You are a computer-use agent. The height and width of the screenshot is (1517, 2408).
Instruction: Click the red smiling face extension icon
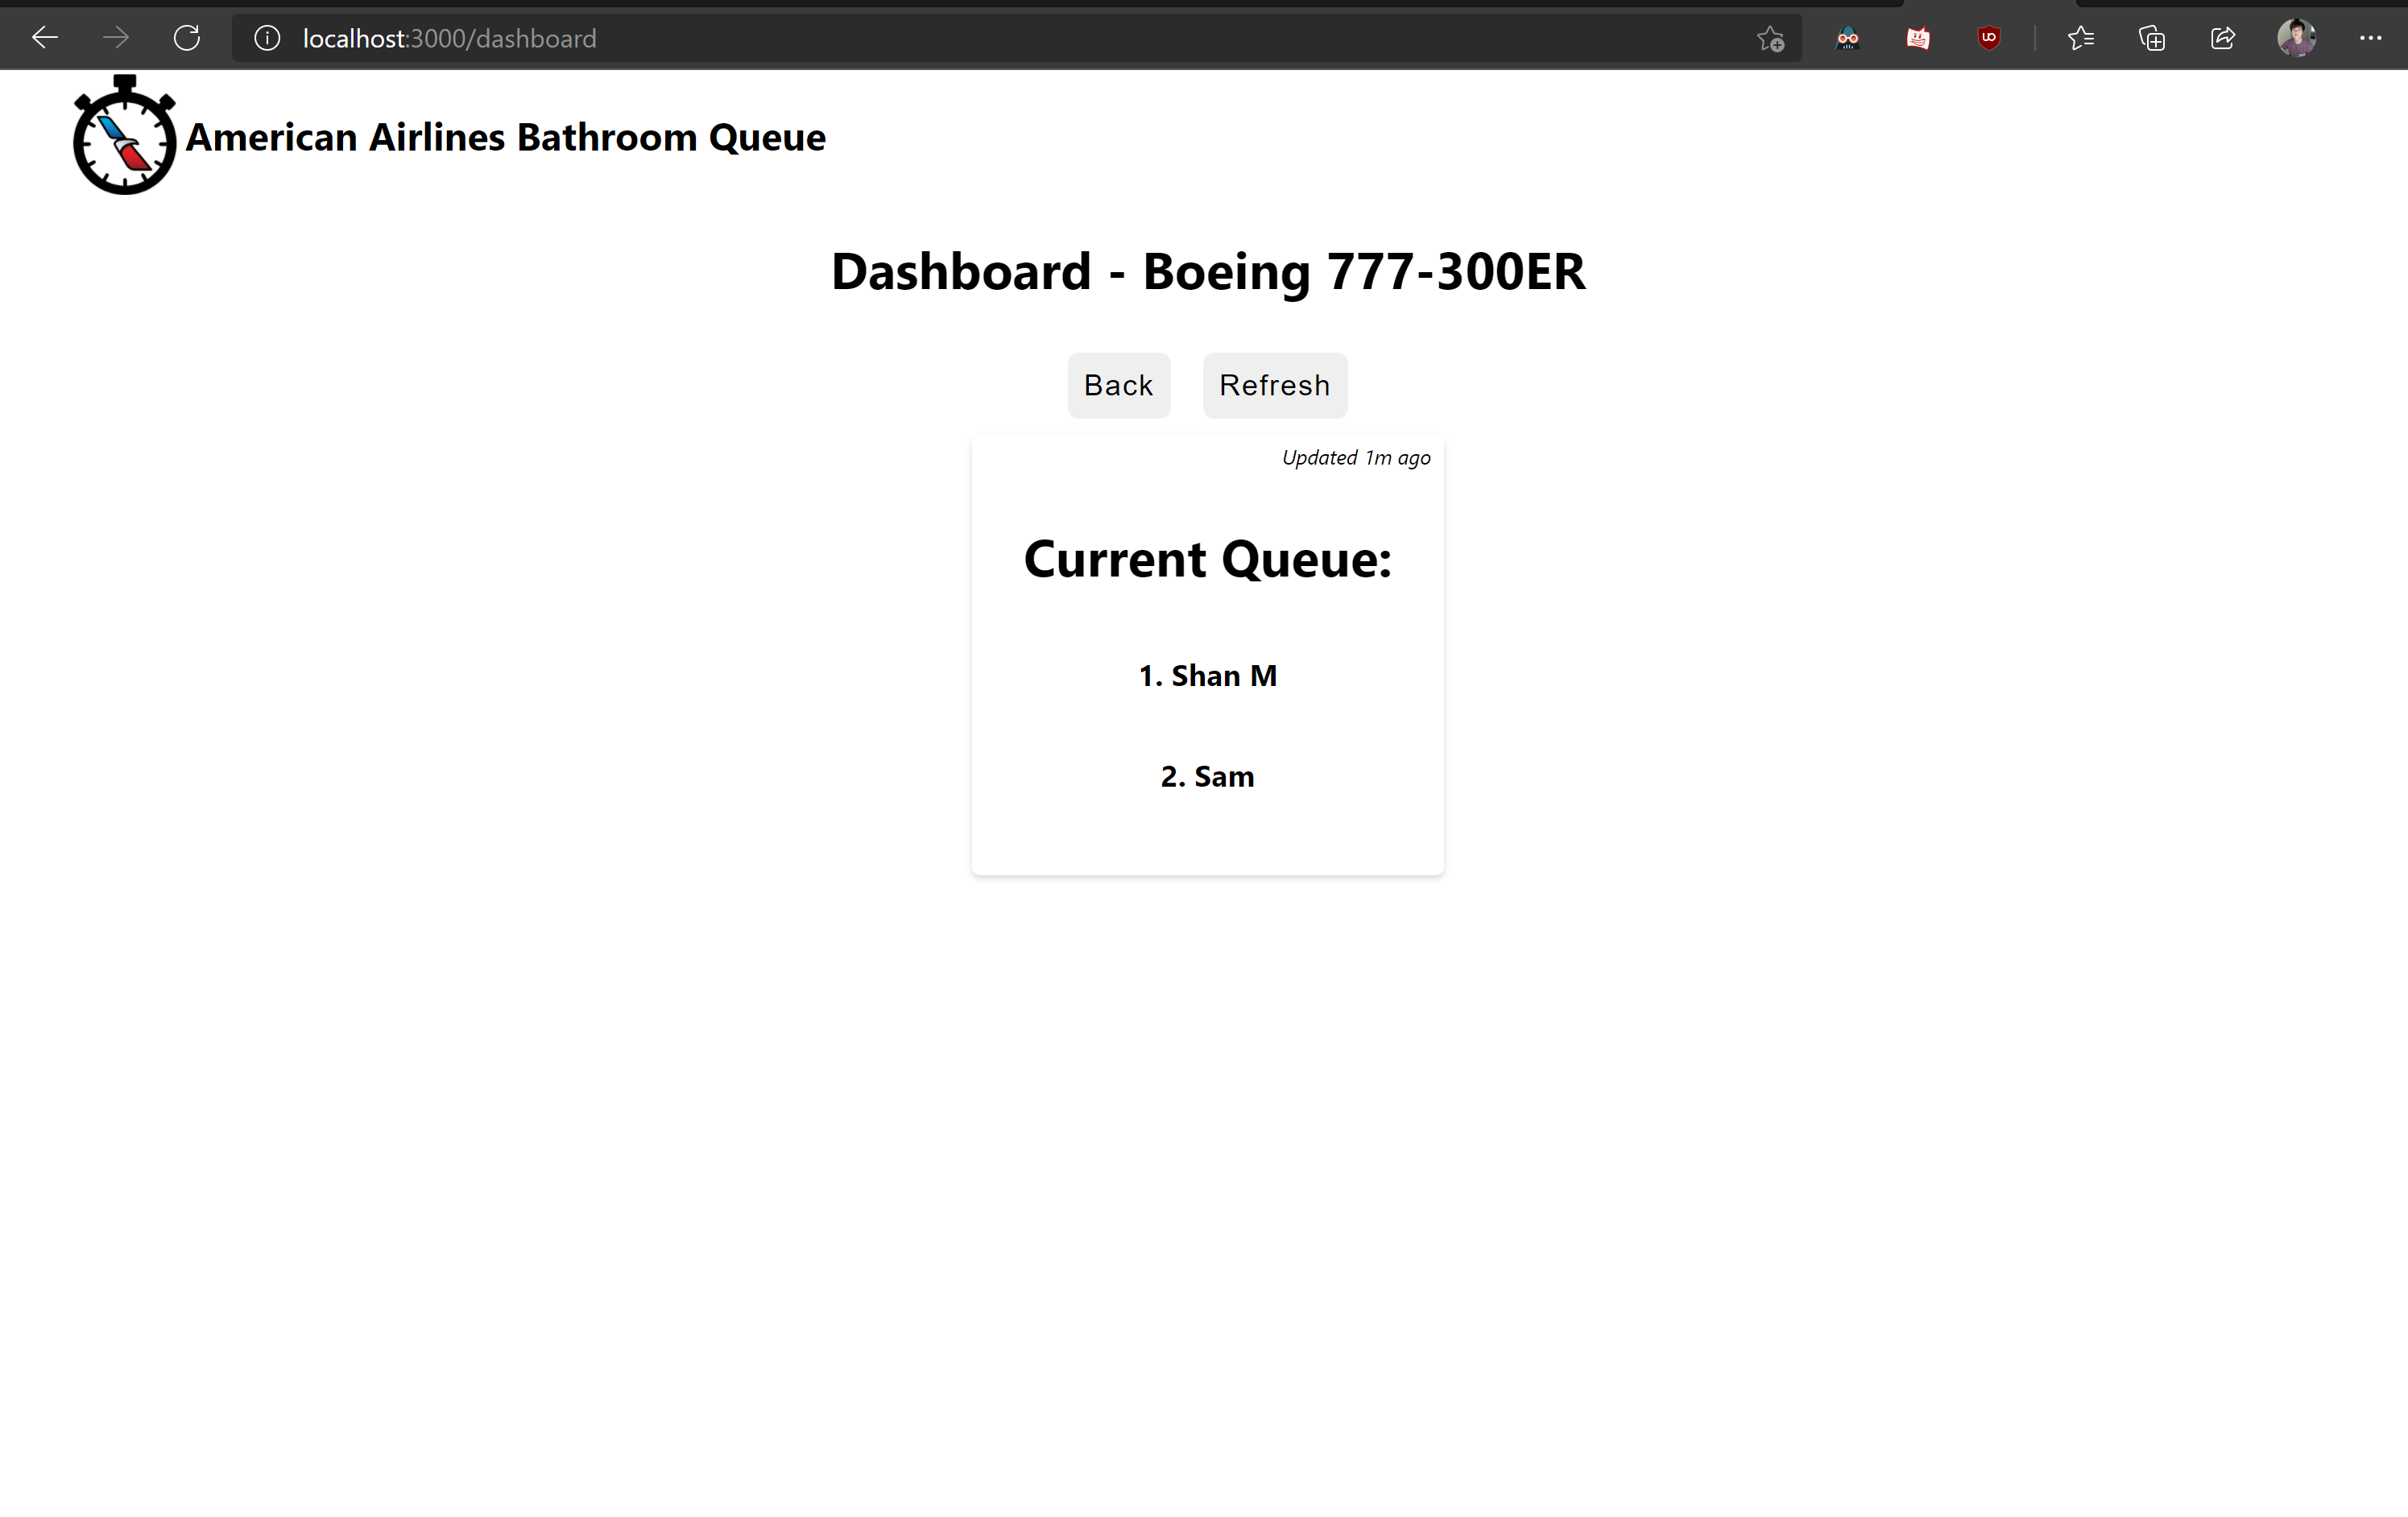tap(1917, 39)
